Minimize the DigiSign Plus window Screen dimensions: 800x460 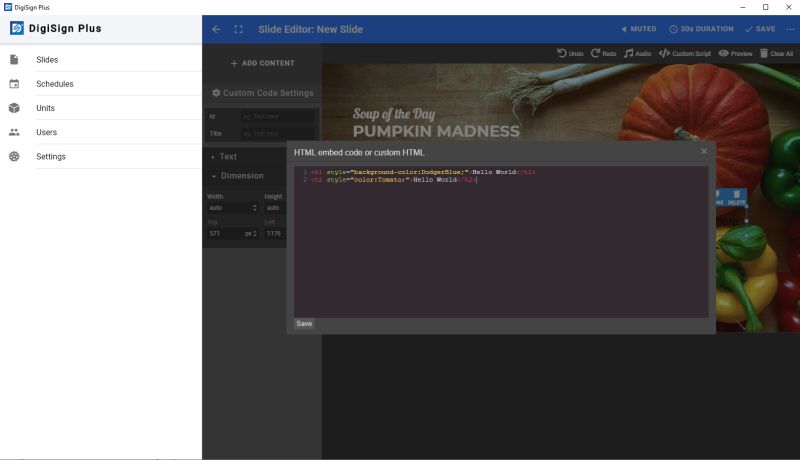(x=743, y=7)
